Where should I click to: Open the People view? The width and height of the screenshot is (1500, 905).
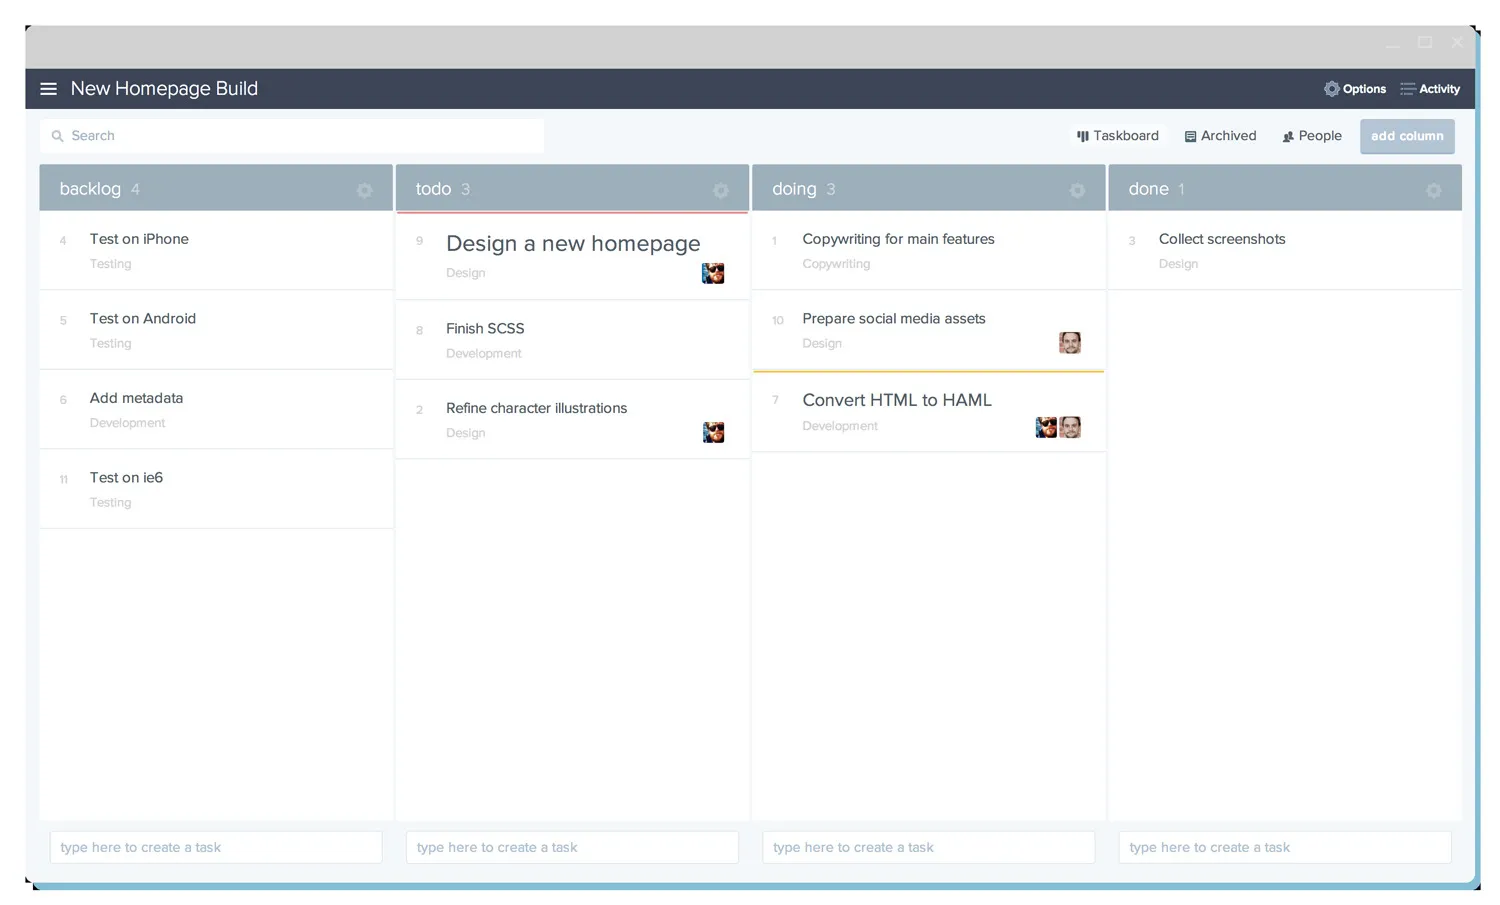pyautogui.click(x=1311, y=135)
